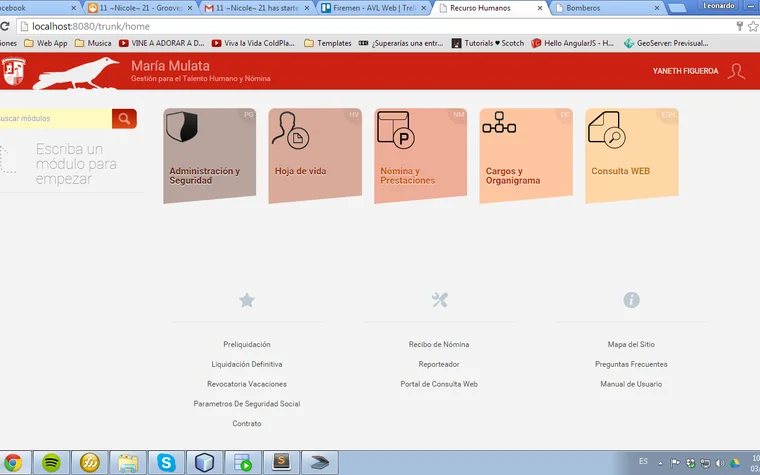Open the Consulta WEB module tile
The height and width of the screenshot is (475, 760).
(632, 155)
